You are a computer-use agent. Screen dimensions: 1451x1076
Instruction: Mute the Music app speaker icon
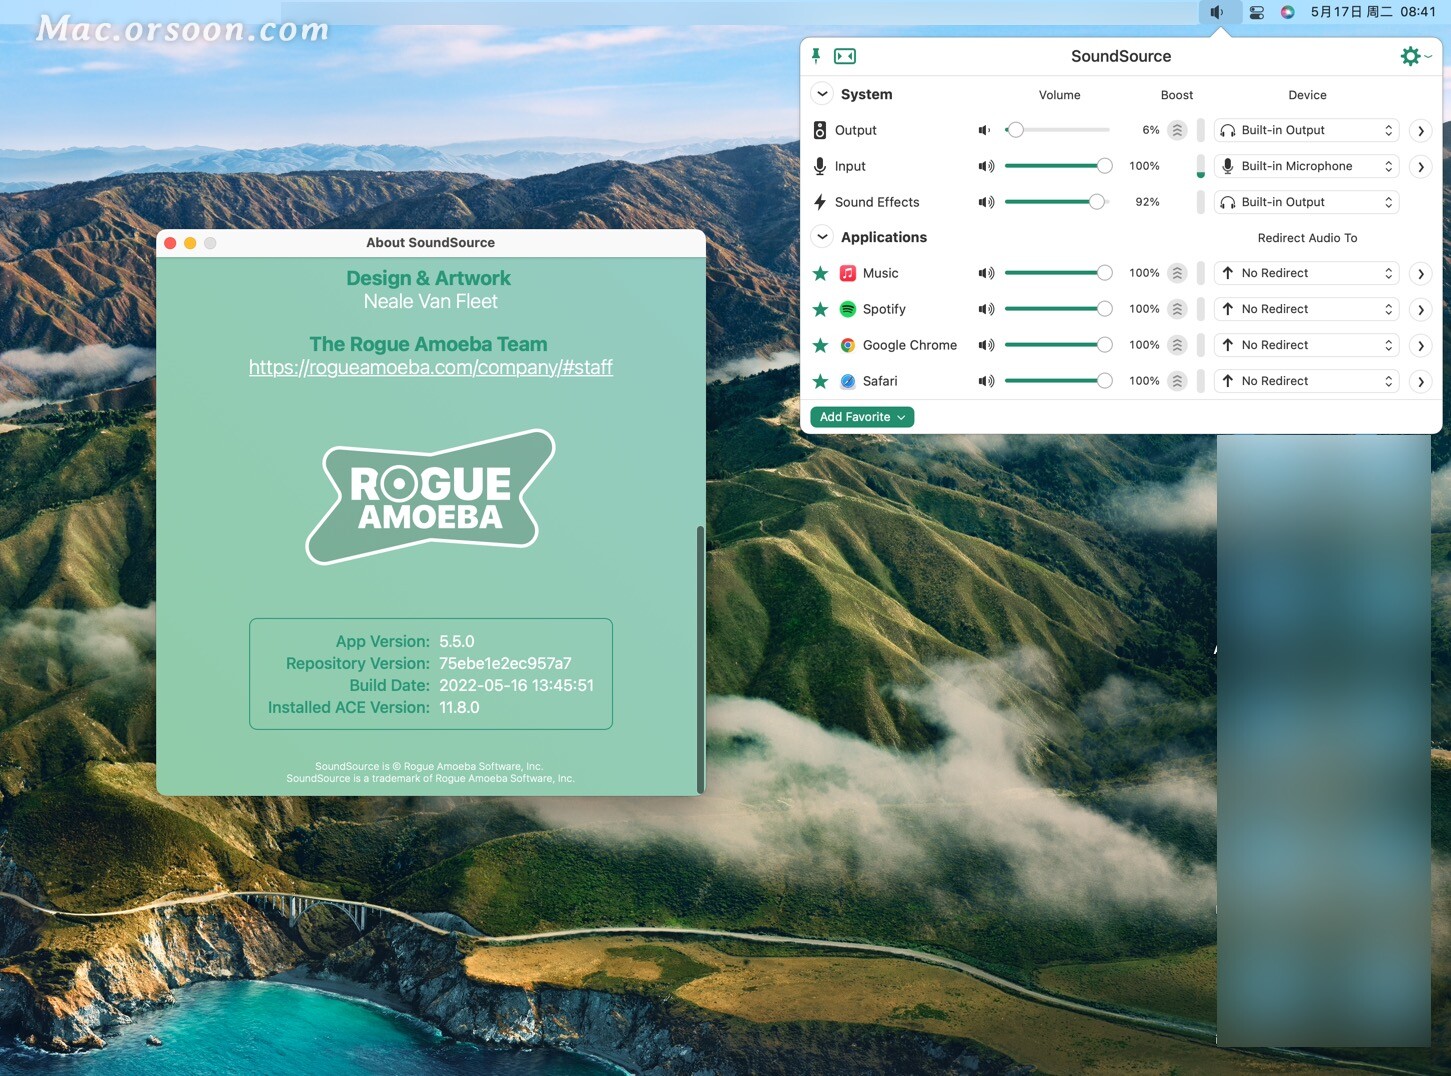pos(986,273)
